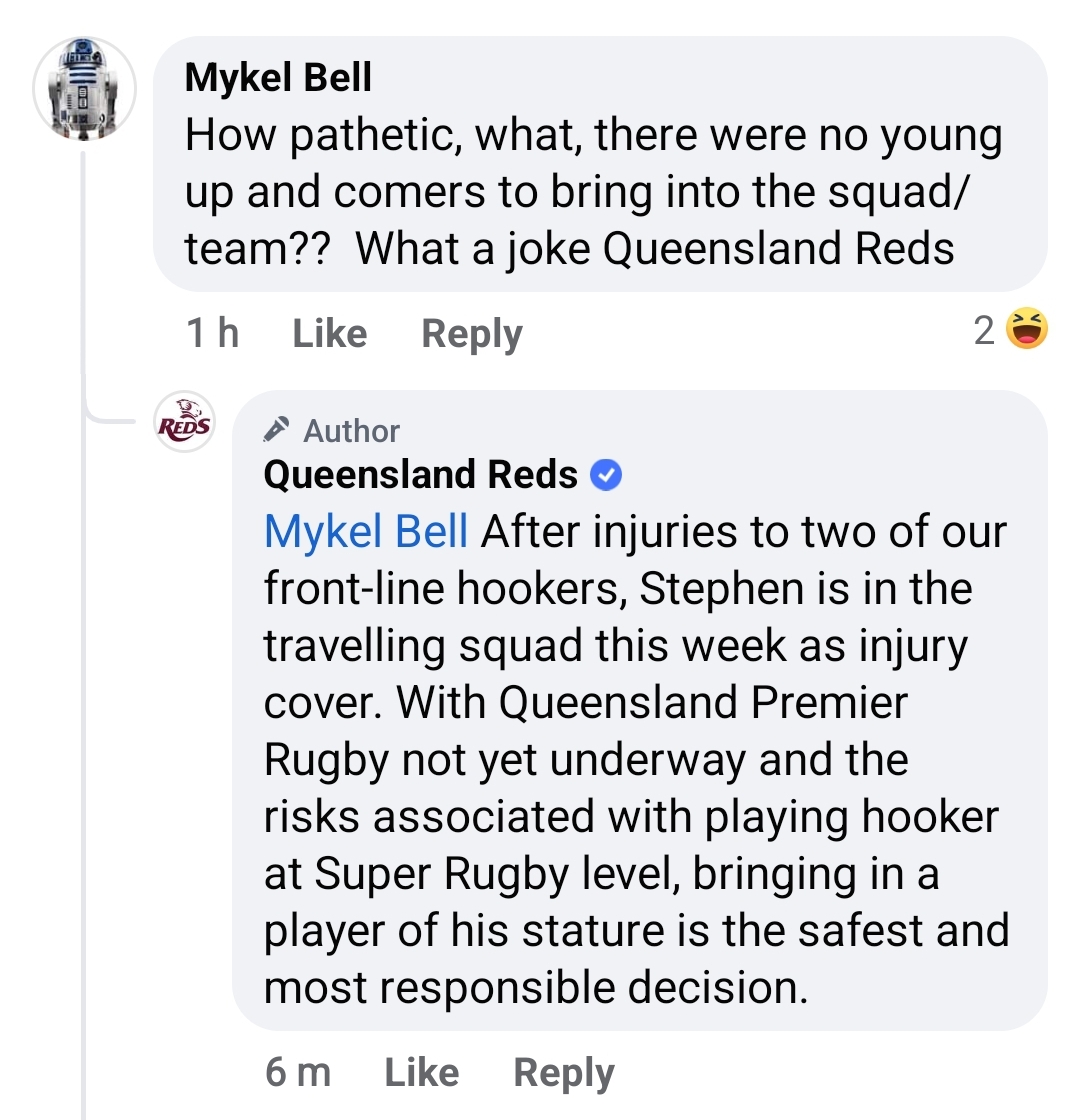Click the '6 m' reply timestamp
The width and height of the screenshot is (1080, 1120).
(298, 1072)
